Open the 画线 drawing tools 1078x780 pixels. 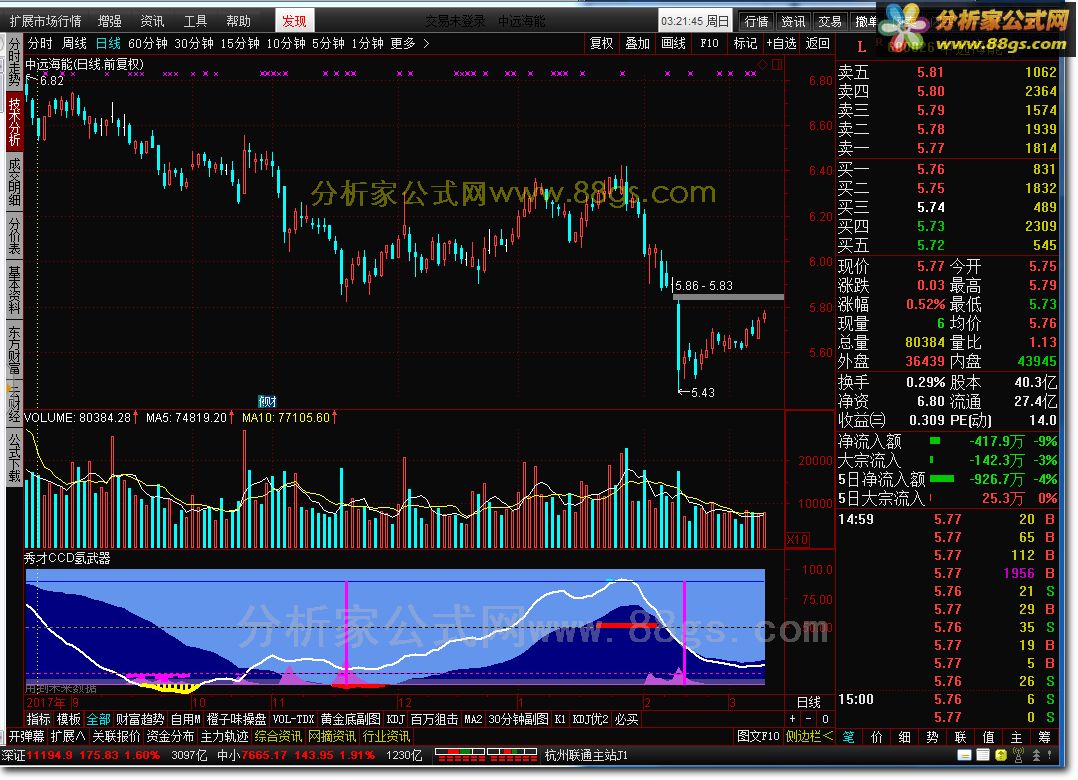(x=673, y=43)
